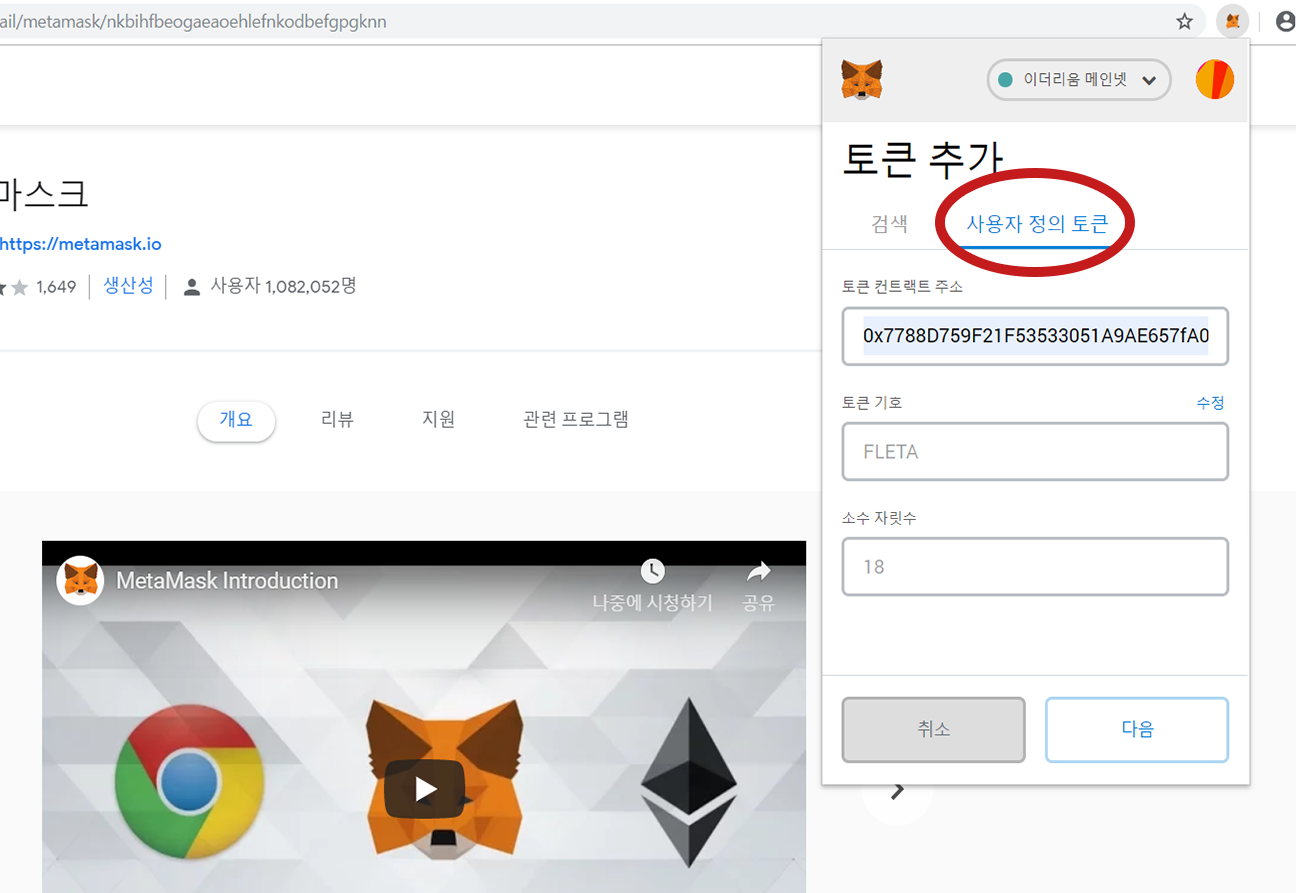Click inside the 토큰 컨트랙트 주소 field
The image size is (1296, 893).
1035,336
